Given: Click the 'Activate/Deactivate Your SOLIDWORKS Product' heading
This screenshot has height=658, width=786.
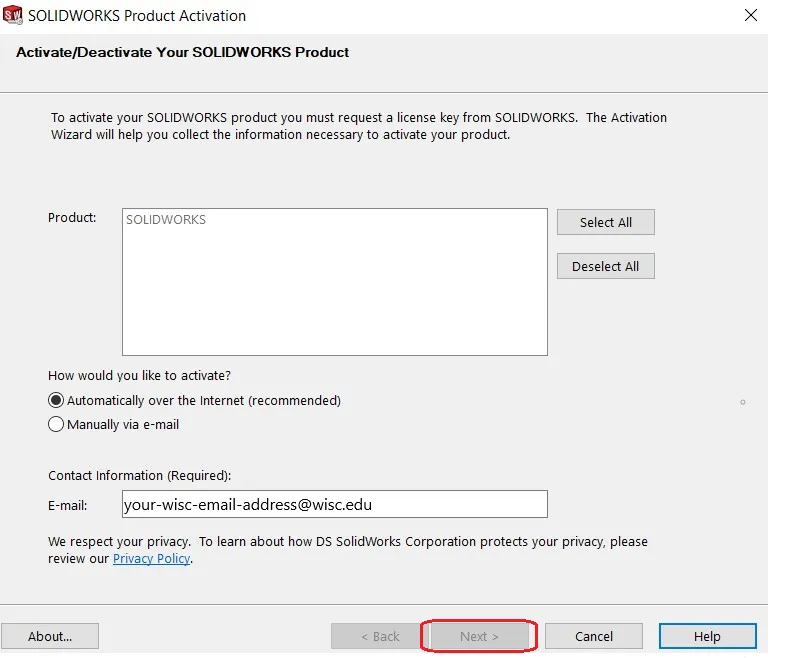Looking at the screenshot, I should tap(183, 52).
